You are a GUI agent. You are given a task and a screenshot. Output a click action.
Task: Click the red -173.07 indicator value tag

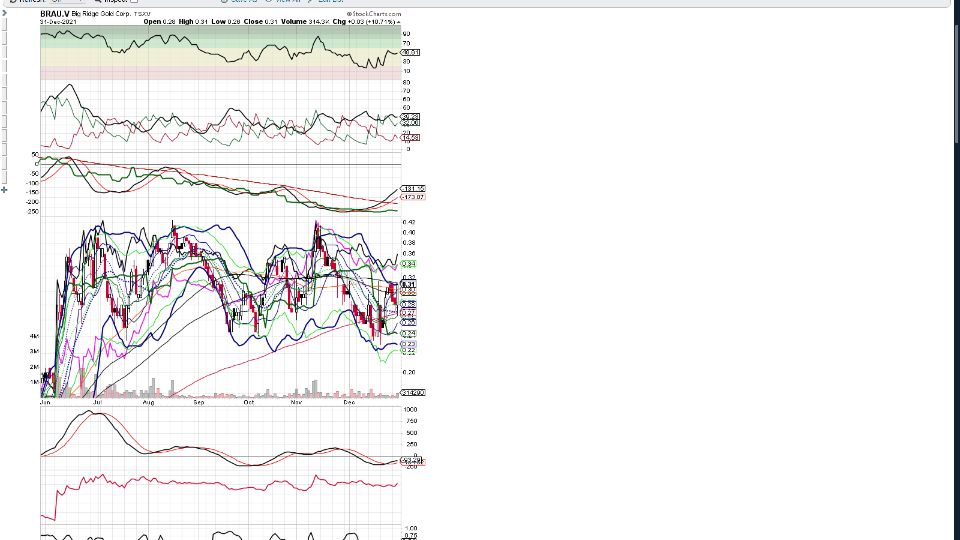click(x=413, y=197)
